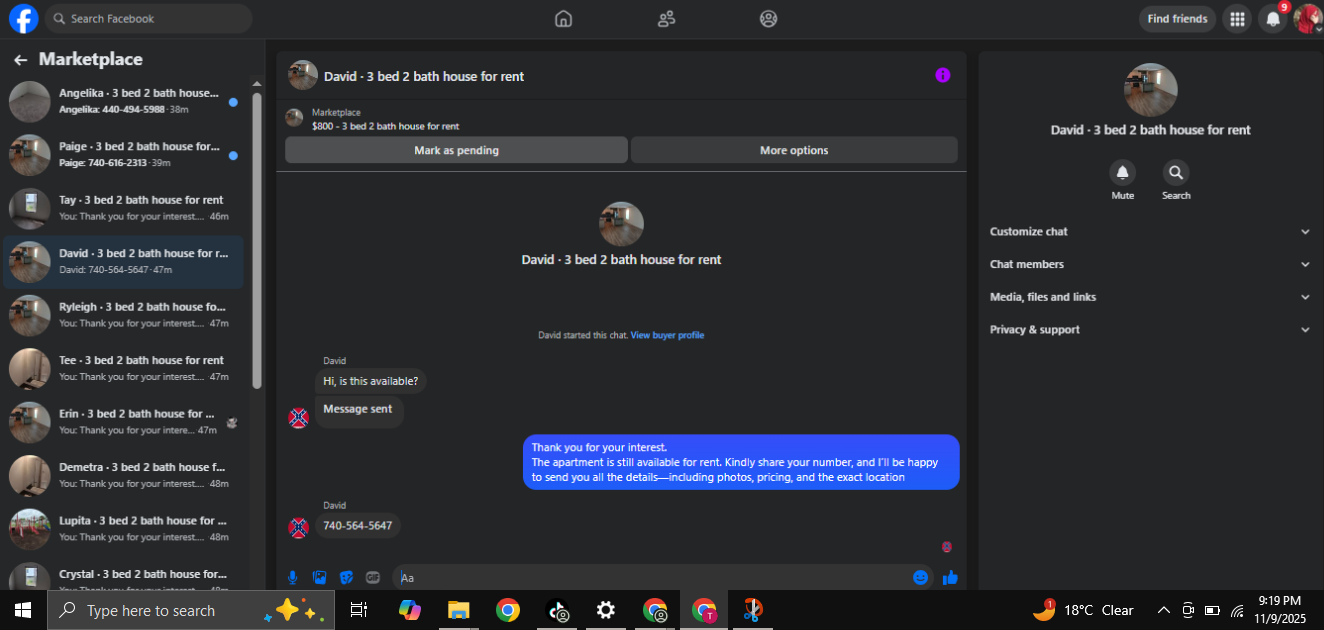Open Crystal's conversation

tap(124, 576)
